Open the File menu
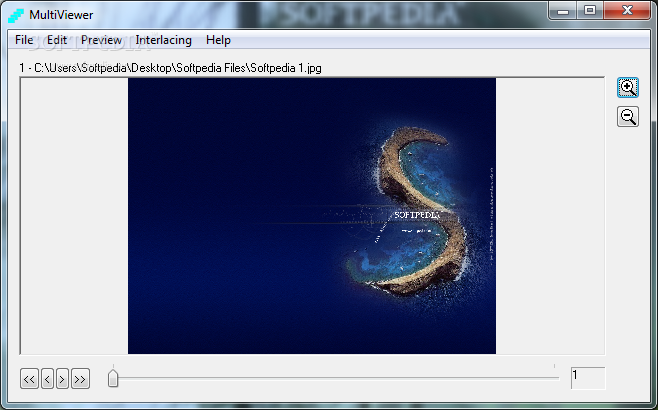Image resolution: width=658 pixels, height=410 pixels. pos(24,40)
